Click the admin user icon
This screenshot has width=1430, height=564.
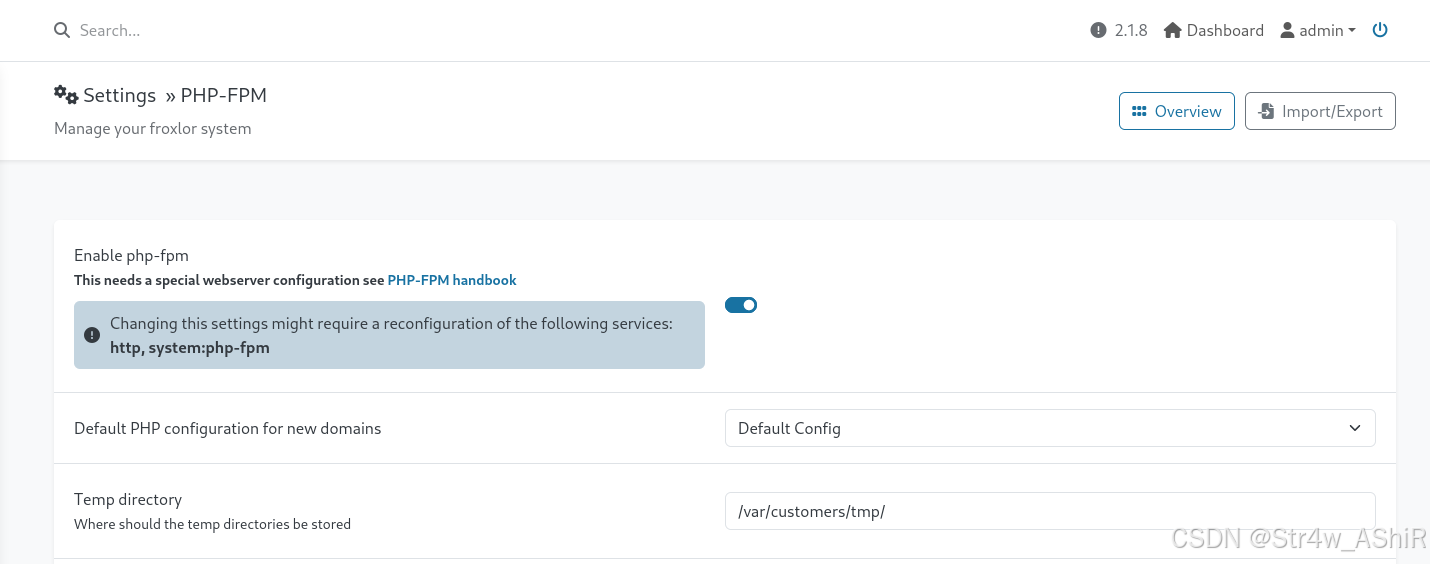click(1286, 31)
